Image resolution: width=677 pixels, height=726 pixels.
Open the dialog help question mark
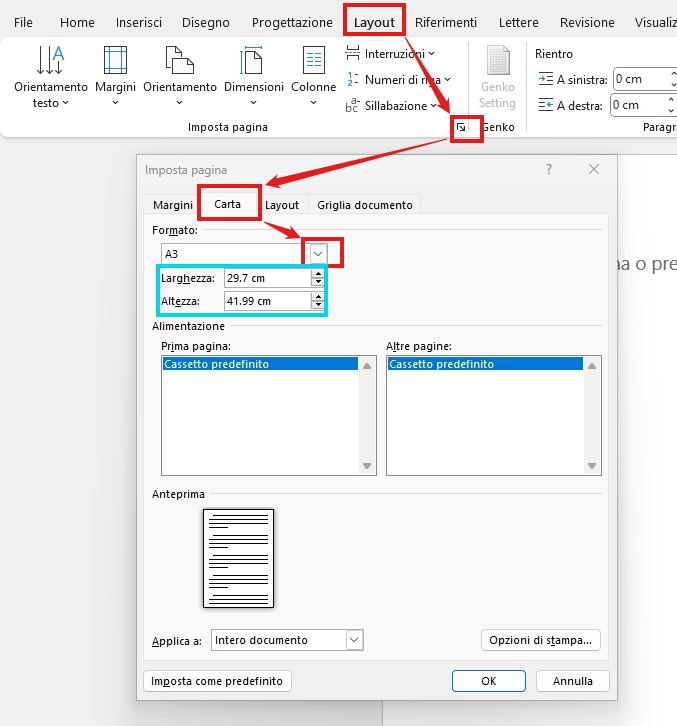549,169
